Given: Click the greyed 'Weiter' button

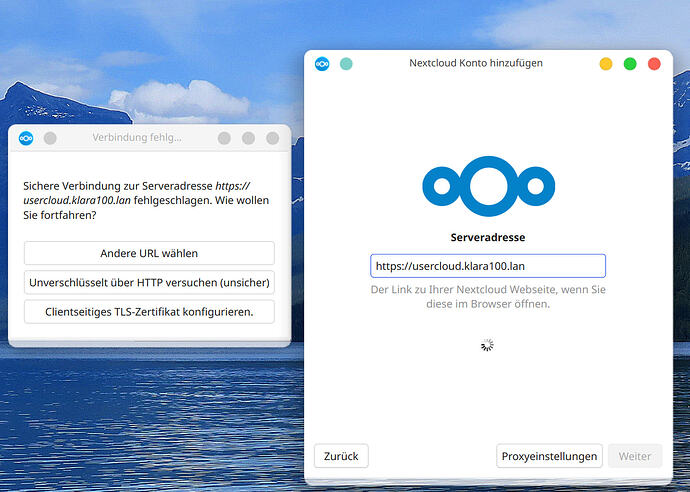Looking at the screenshot, I should 635,456.
